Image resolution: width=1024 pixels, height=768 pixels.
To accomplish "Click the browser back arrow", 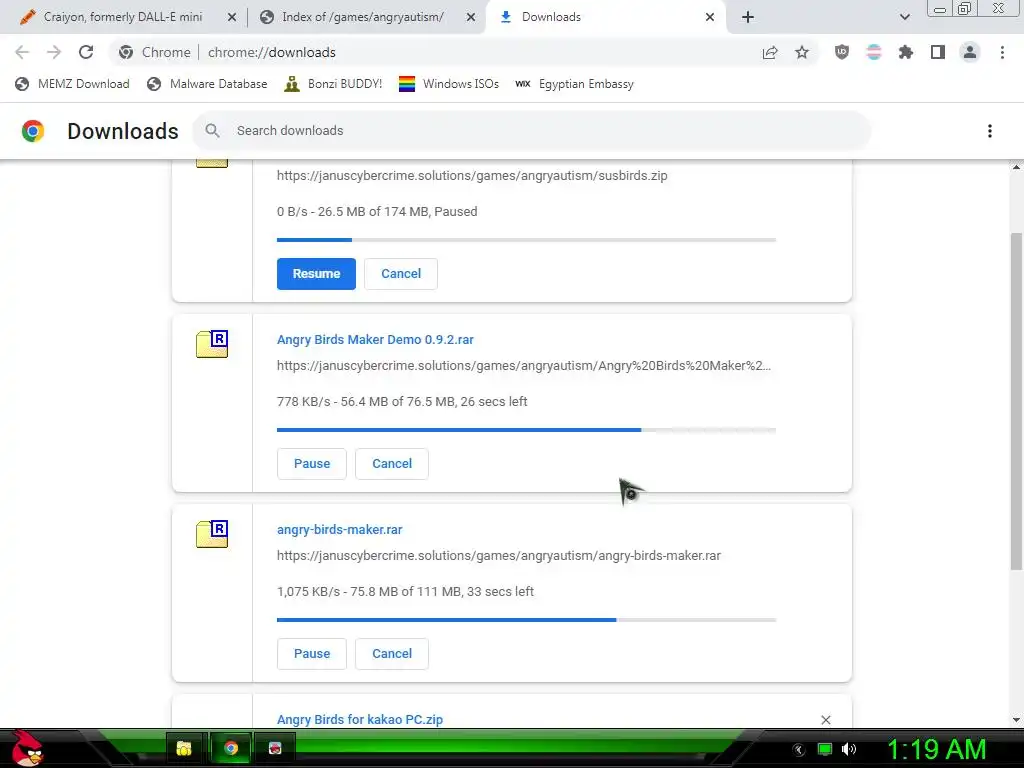I will 22,52.
